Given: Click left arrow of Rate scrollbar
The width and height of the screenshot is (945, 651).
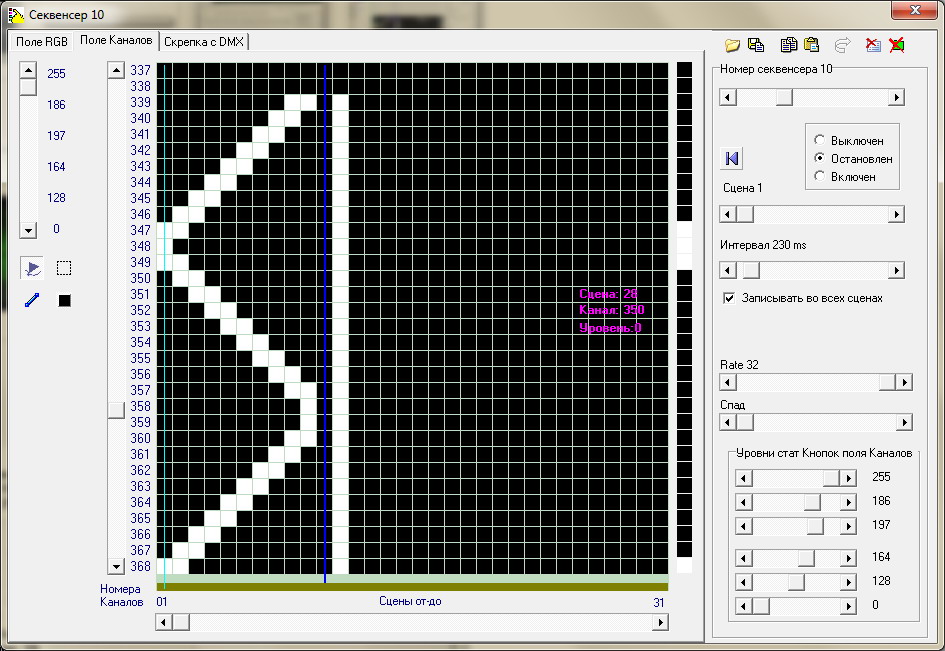Looking at the screenshot, I should [728, 382].
